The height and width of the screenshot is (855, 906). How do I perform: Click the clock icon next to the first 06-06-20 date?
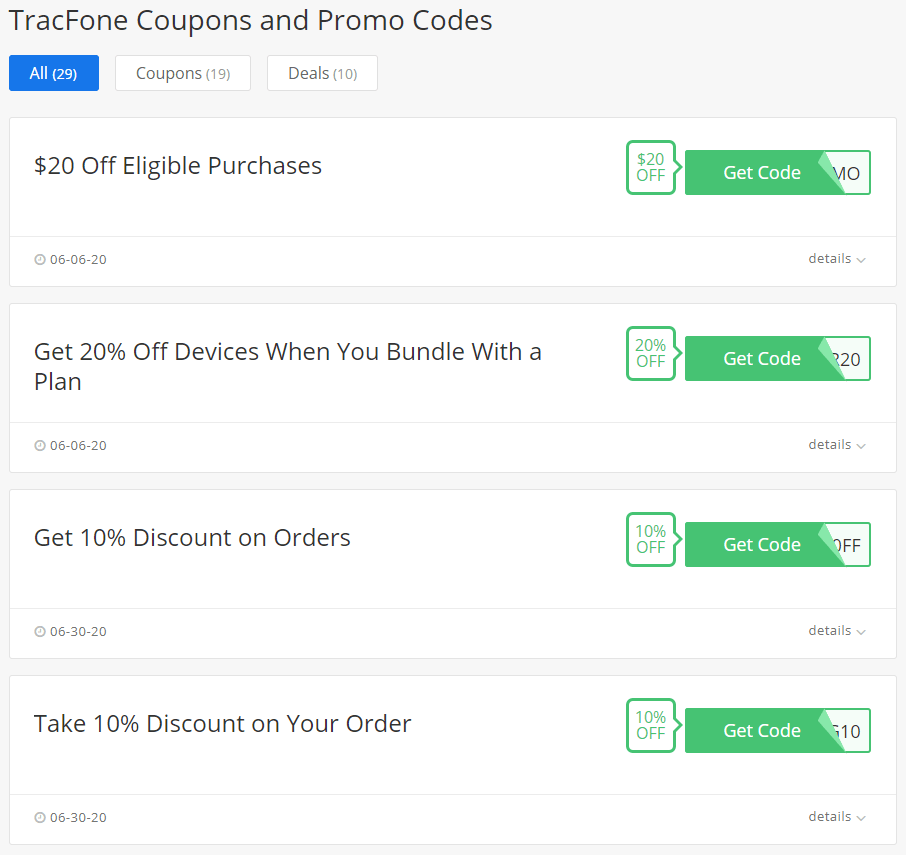(x=40, y=259)
